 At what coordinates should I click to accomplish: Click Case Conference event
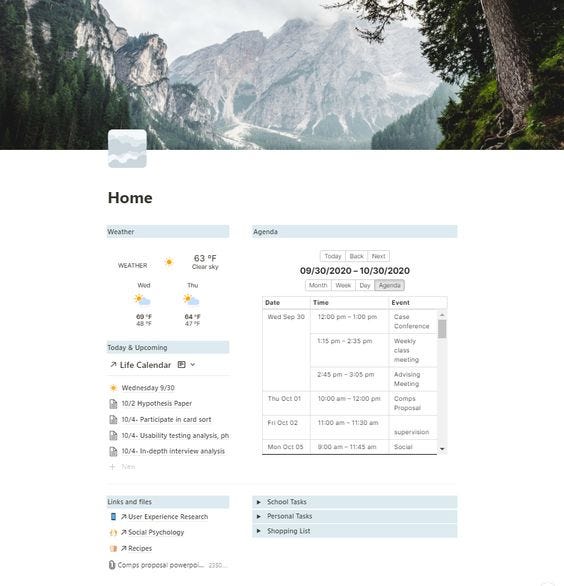tap(411, 321)
